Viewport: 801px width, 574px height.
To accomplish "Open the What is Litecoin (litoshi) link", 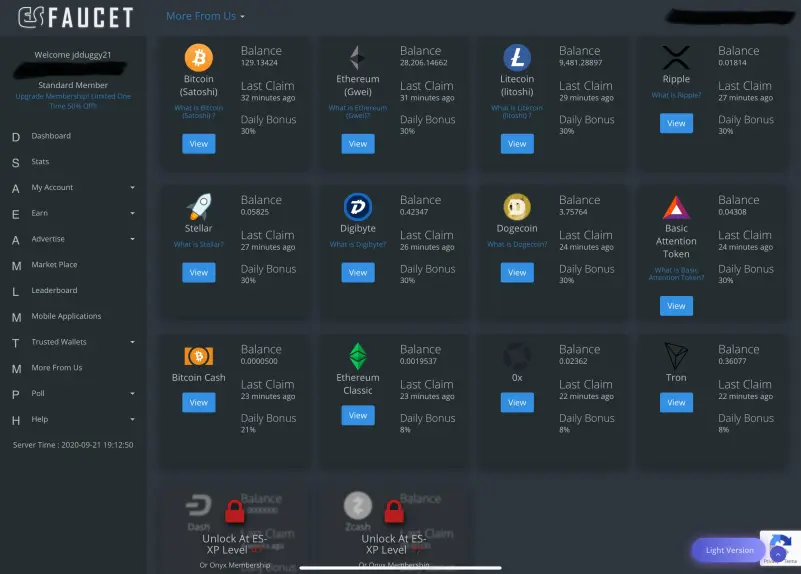I will [517, 112].
